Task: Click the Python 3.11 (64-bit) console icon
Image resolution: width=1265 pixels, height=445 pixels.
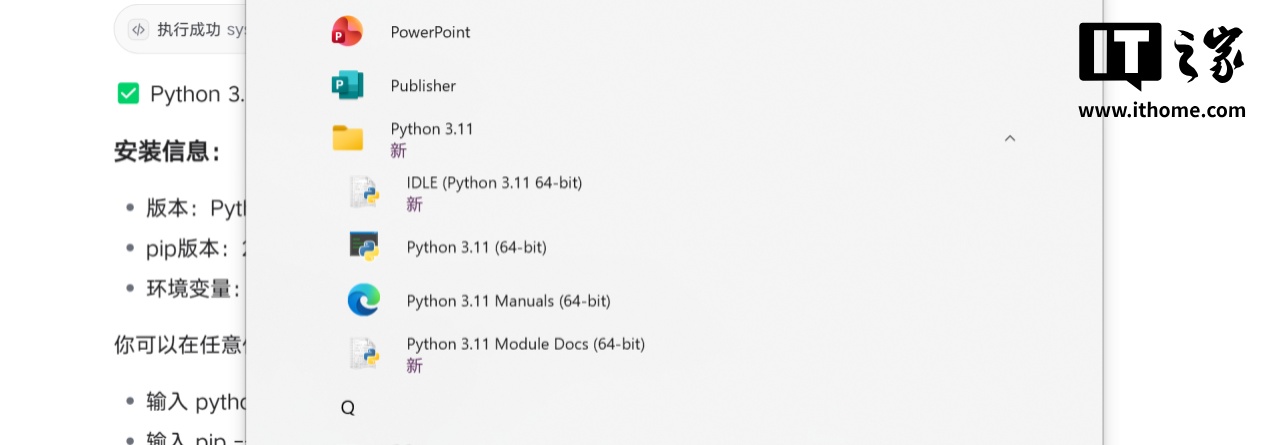Action: tap(363, 246)
